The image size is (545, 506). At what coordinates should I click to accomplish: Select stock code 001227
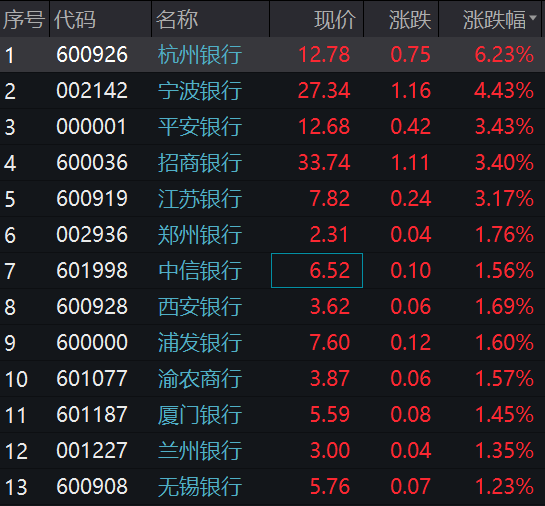(x=92, y=451)
